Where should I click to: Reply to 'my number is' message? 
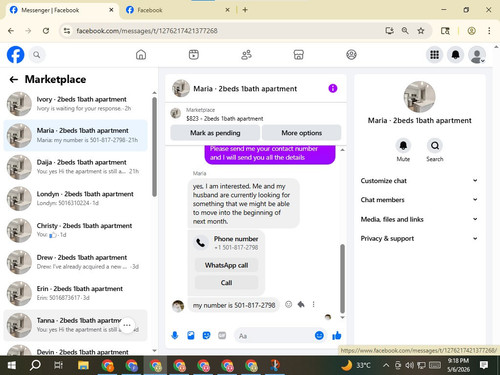pyautogui.click(x=301, y=304)
